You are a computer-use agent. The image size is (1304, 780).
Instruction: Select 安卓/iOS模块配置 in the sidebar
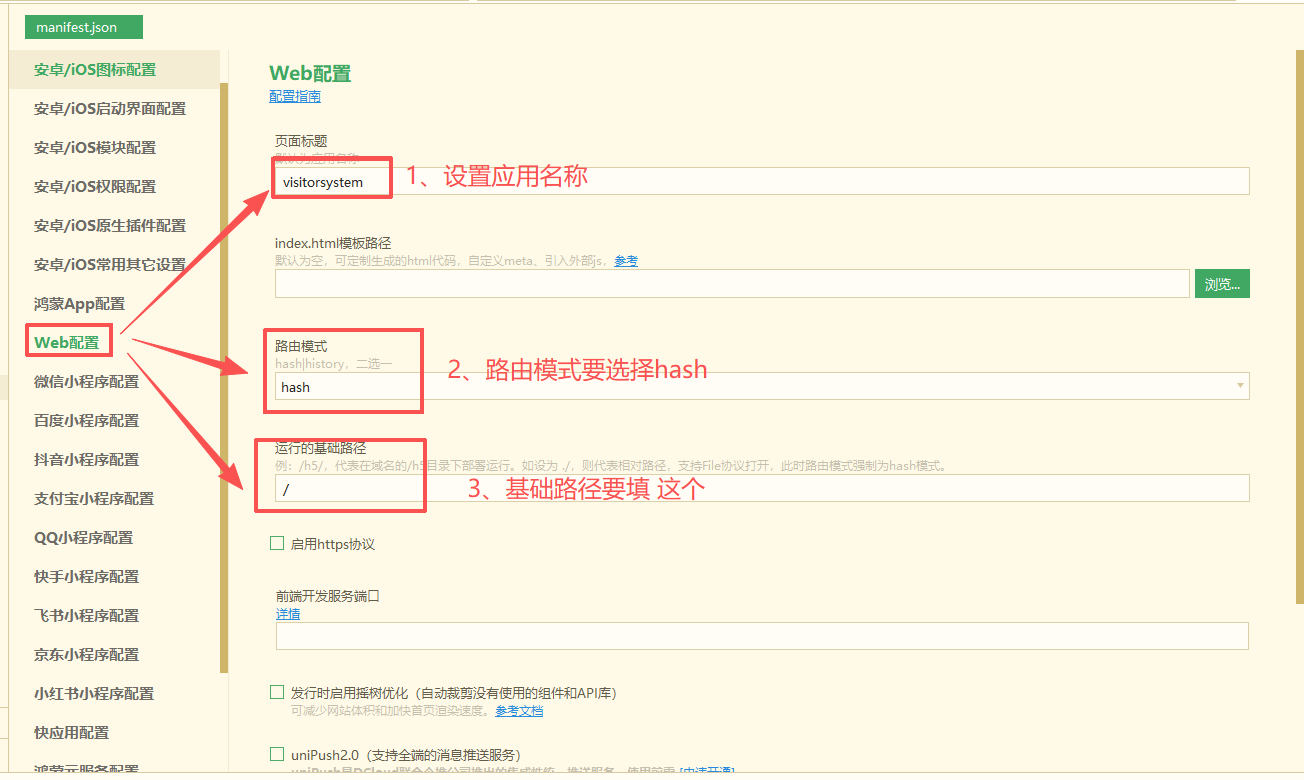click(95, 147)
